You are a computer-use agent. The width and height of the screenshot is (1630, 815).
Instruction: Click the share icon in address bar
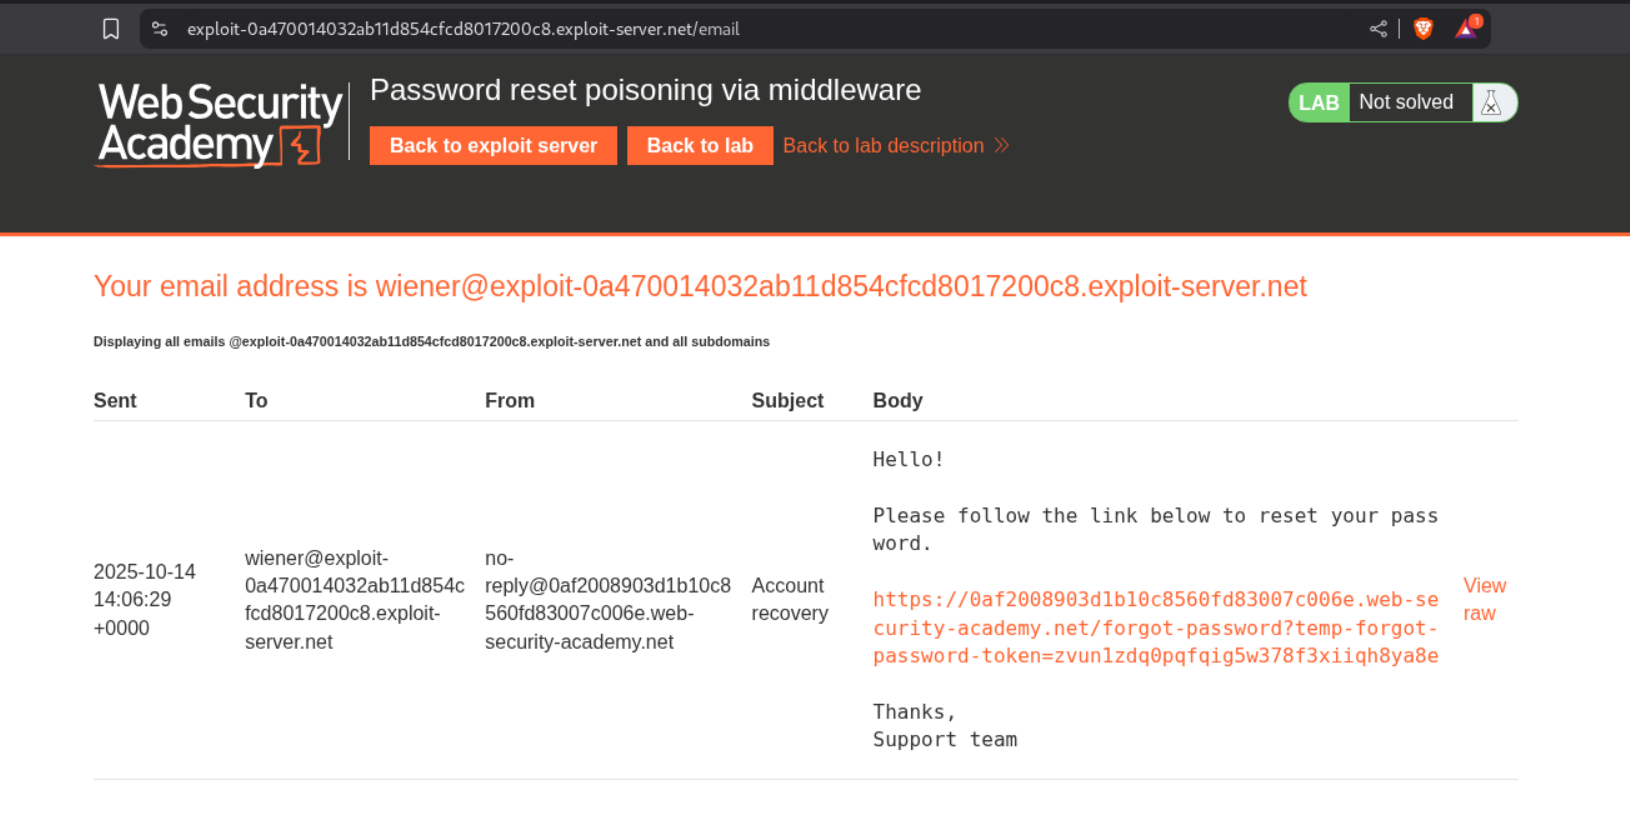1378,29
